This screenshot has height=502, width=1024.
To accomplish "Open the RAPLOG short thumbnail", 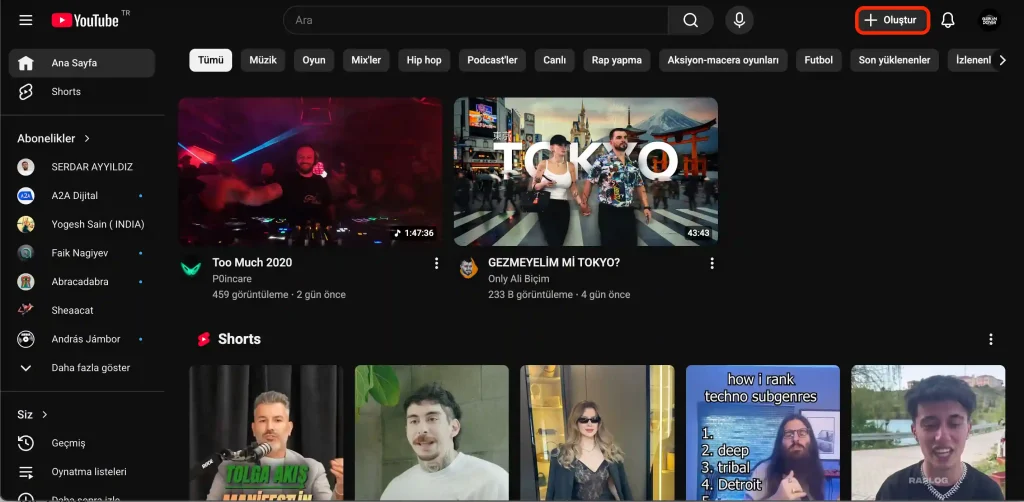I will (x=928, y=433).
